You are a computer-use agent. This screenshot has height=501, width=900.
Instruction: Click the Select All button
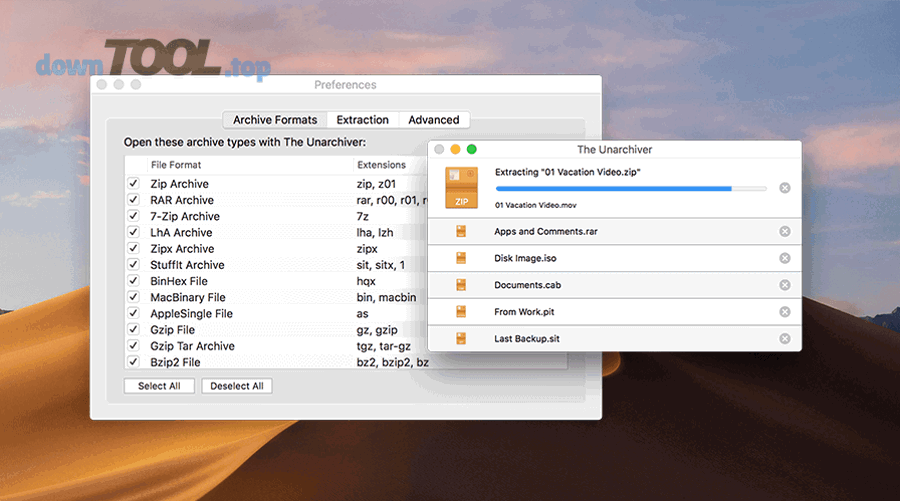[x=159, y=386]
